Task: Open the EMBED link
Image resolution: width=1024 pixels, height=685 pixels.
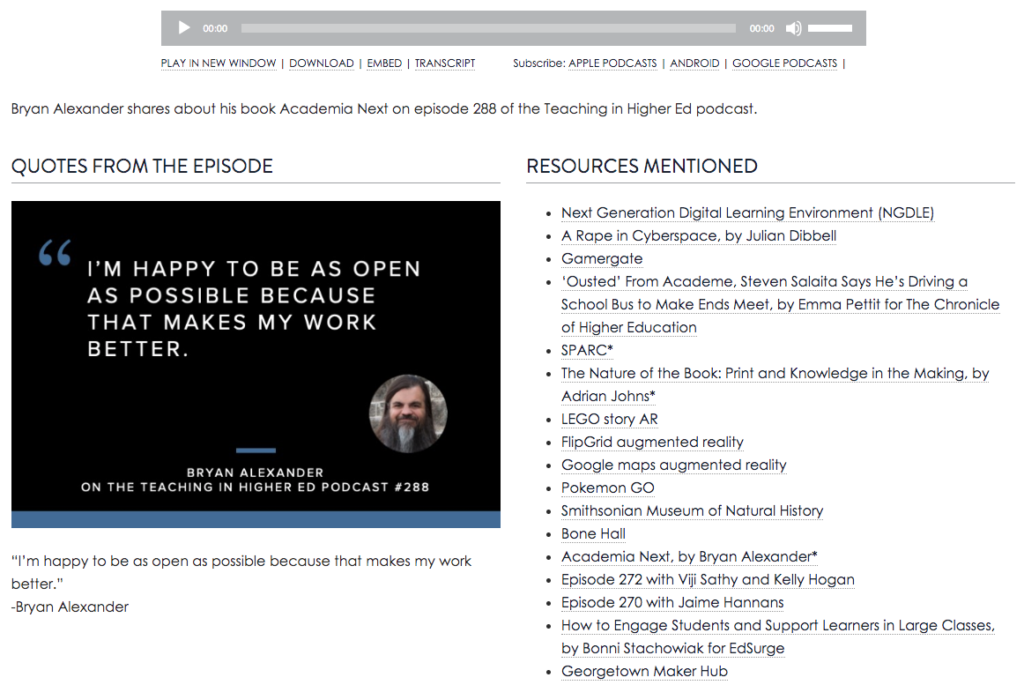Action: (384, 63)
